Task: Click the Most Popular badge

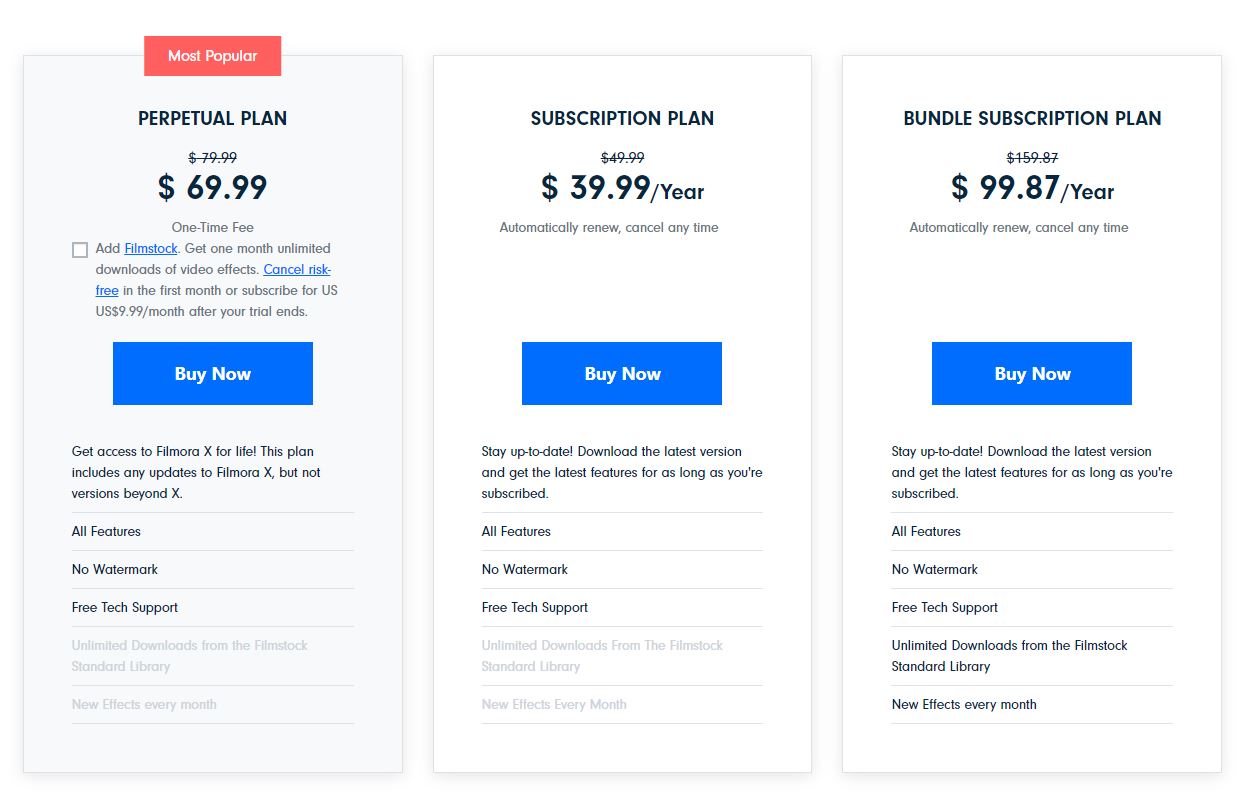Action: (x=212, y=56)
